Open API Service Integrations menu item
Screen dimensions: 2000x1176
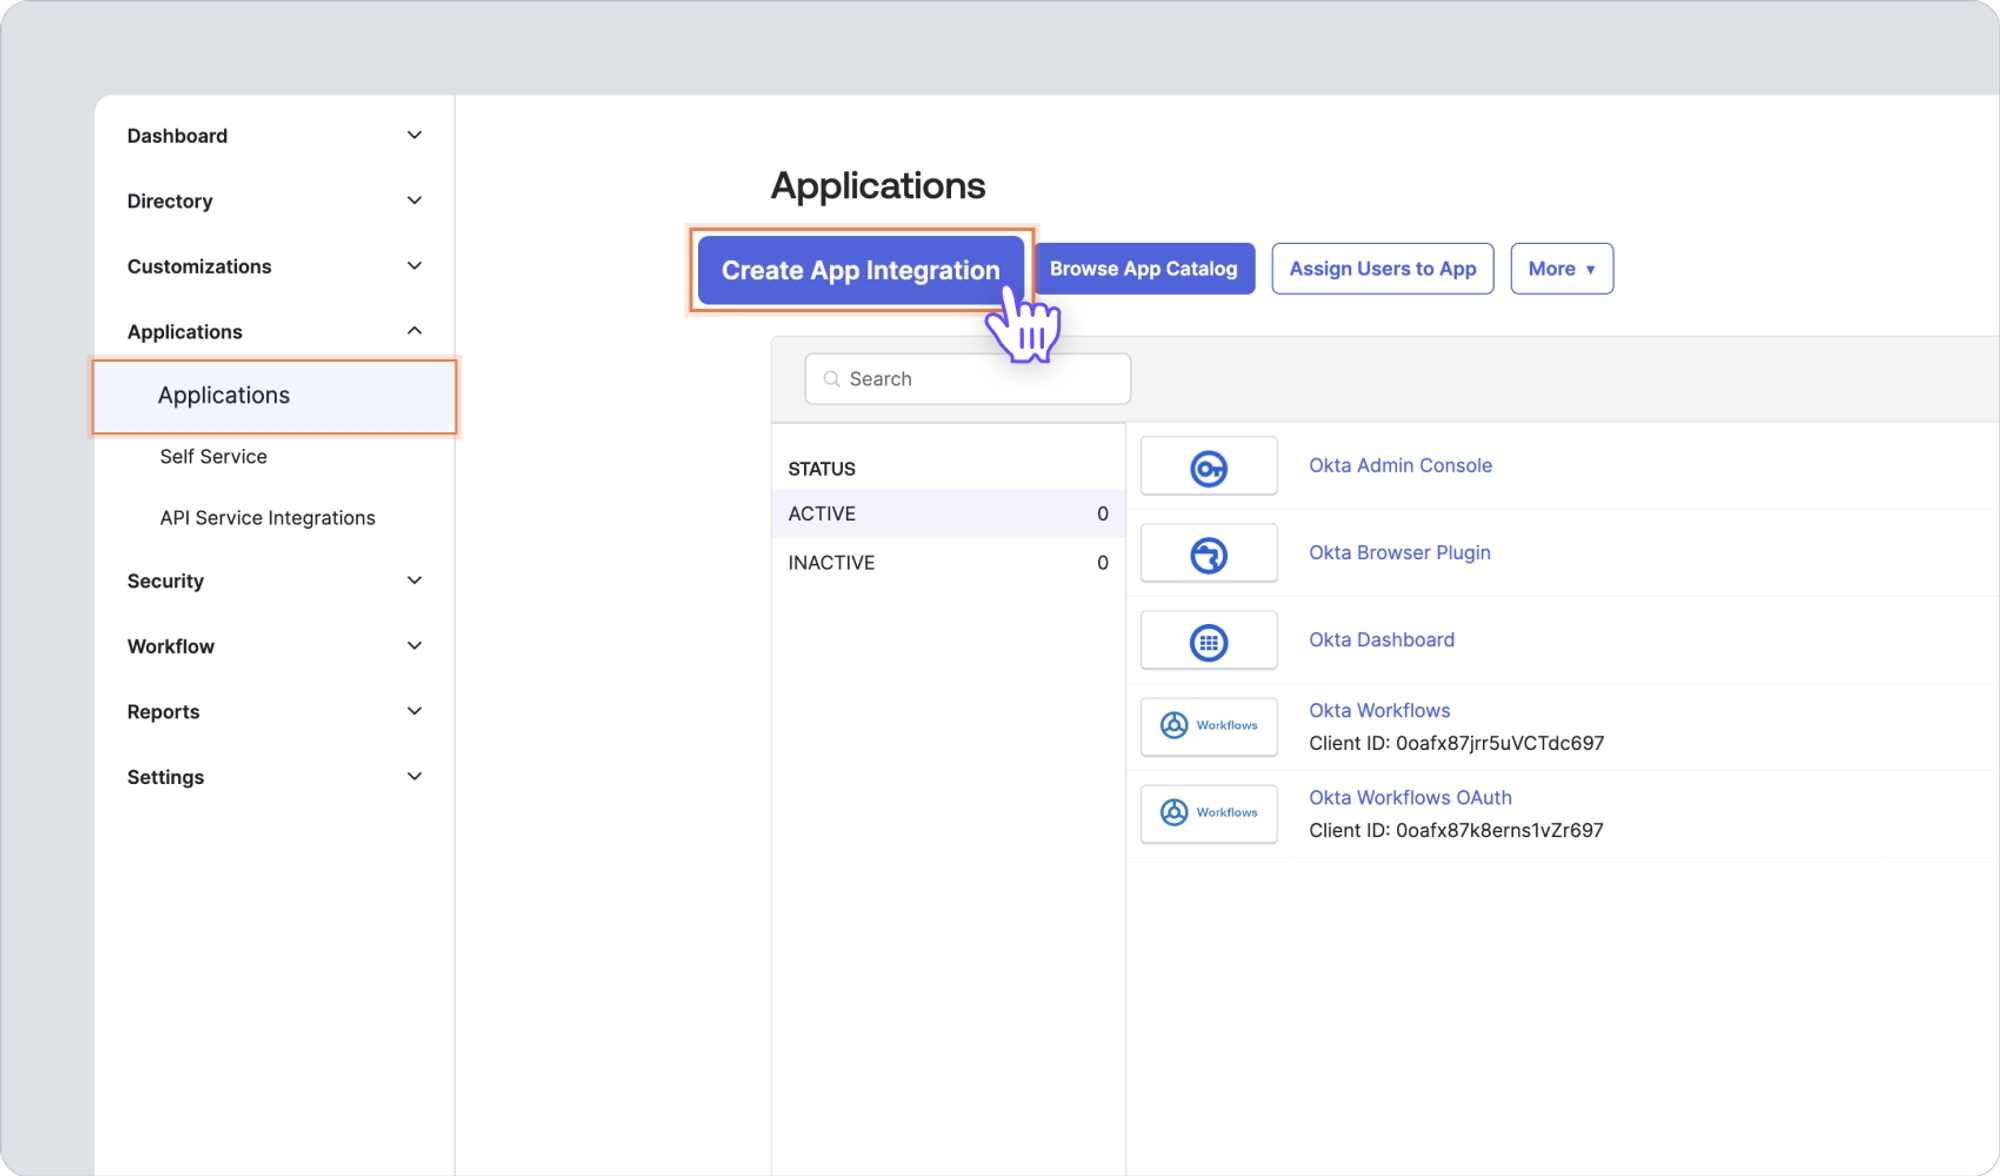point(267,518)
